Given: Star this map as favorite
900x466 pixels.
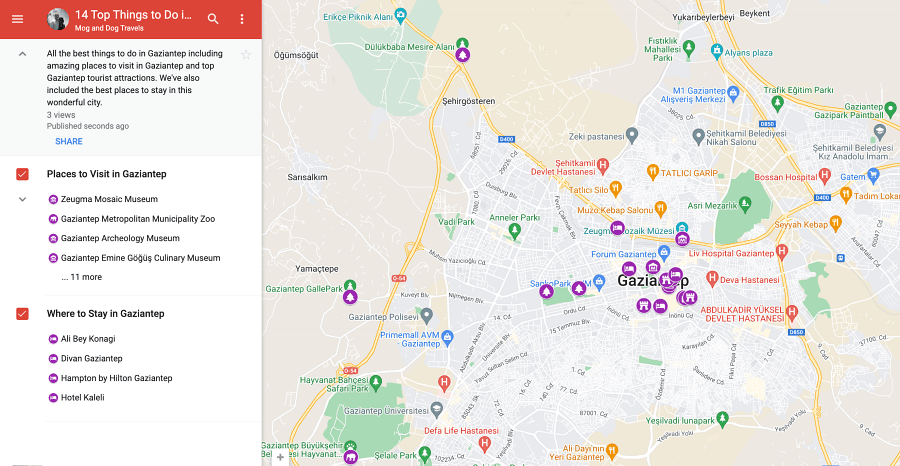Looking at the screenshot, I should tap(246, 55).
